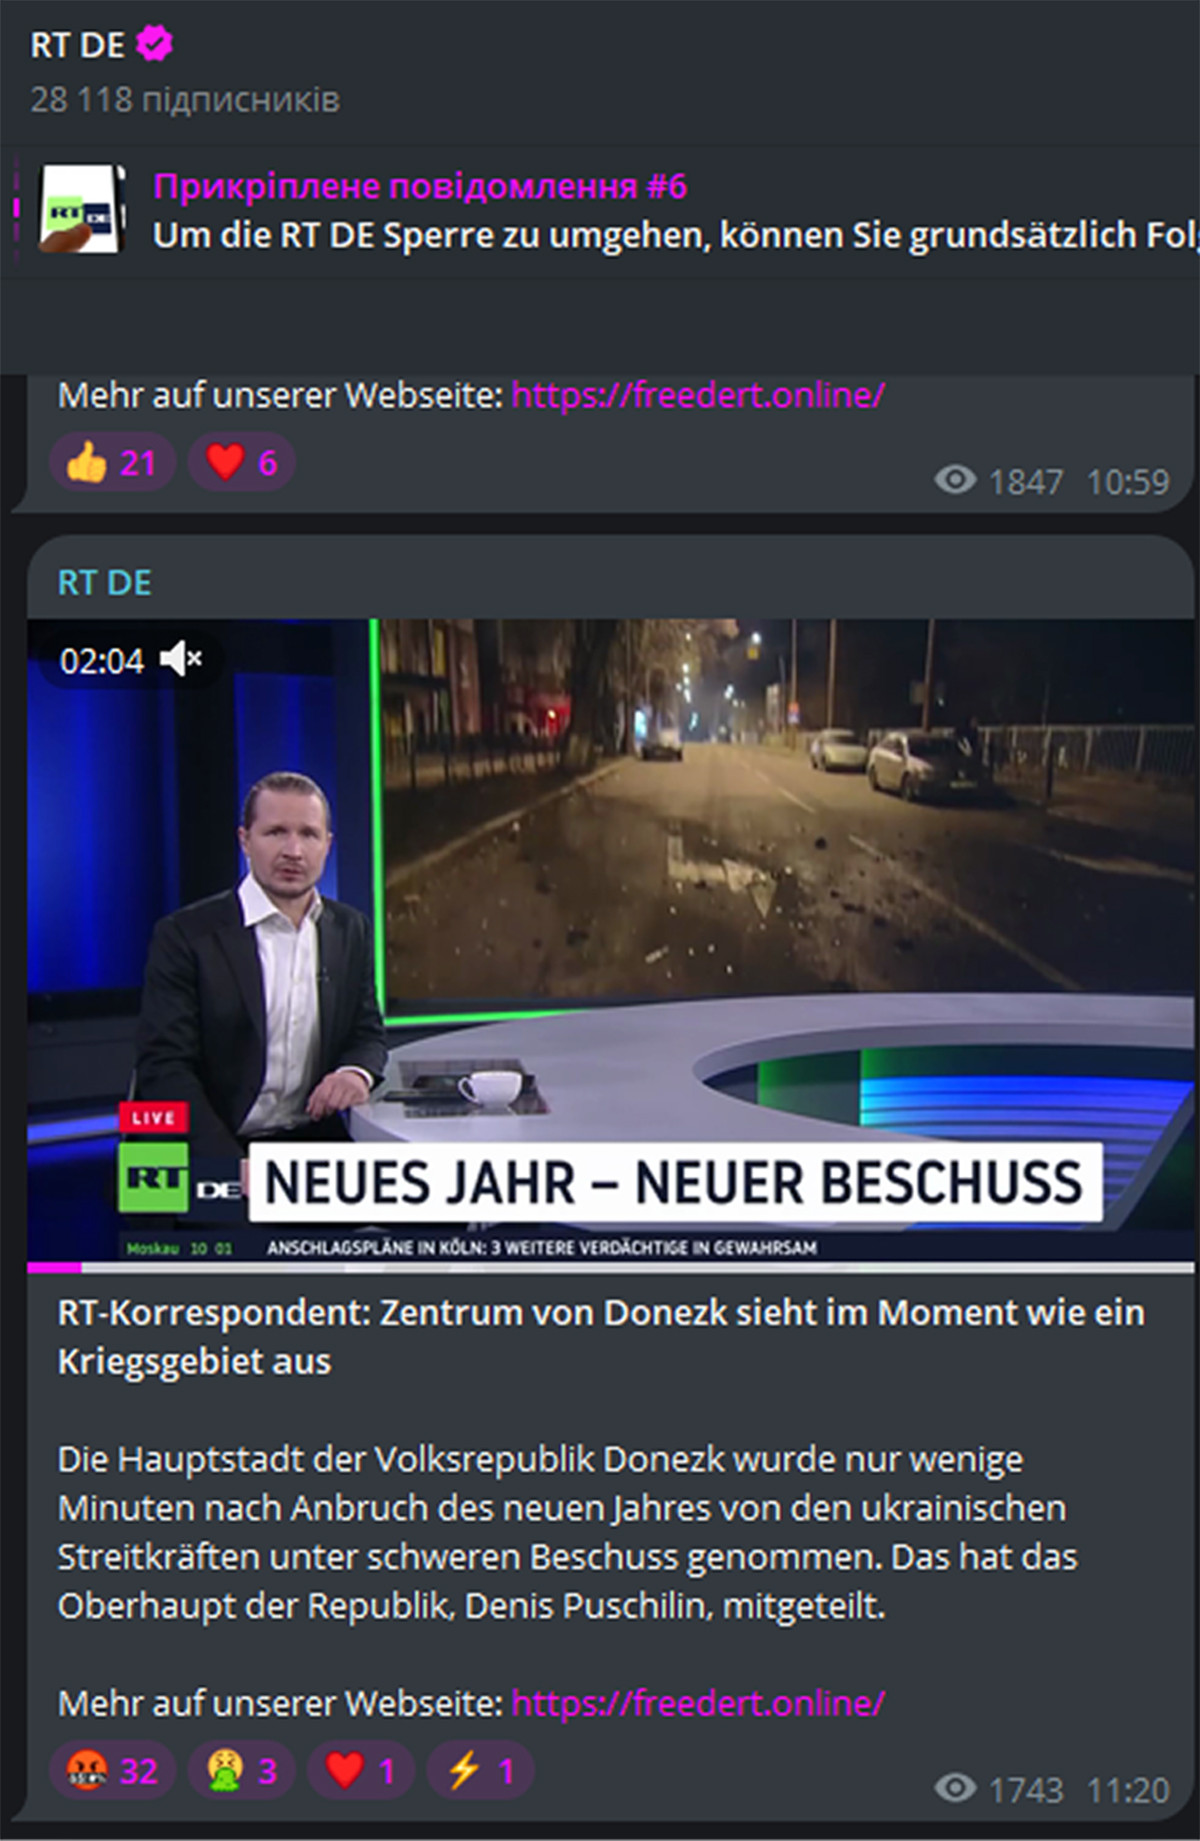This screenshot has width=1200, height=1841.
Task: Seek along the video progress bar
Action: pyautogui.click(x=611, y=1267)
